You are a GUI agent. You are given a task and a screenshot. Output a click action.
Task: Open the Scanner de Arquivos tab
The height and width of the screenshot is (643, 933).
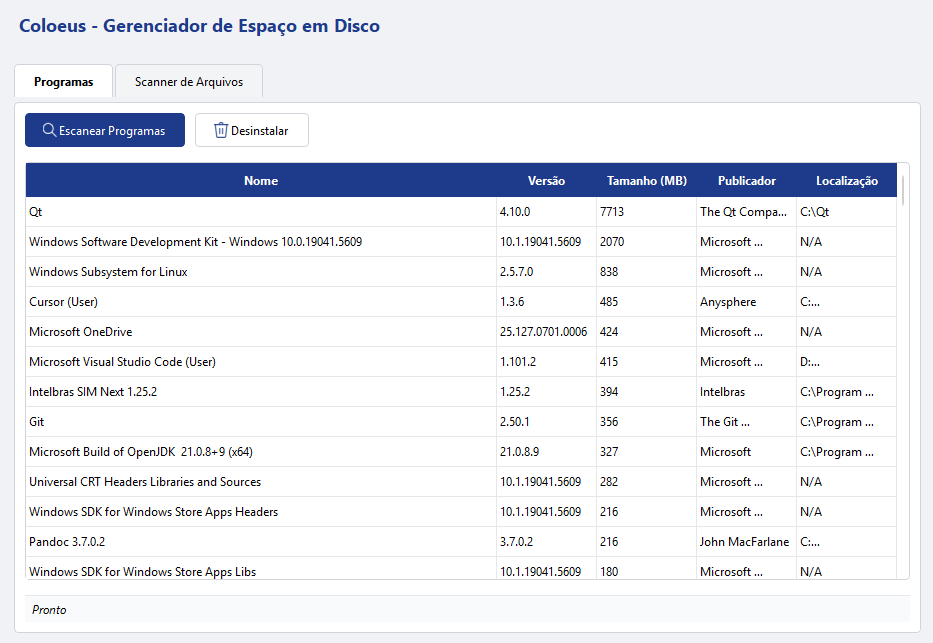tap(189, 81)
